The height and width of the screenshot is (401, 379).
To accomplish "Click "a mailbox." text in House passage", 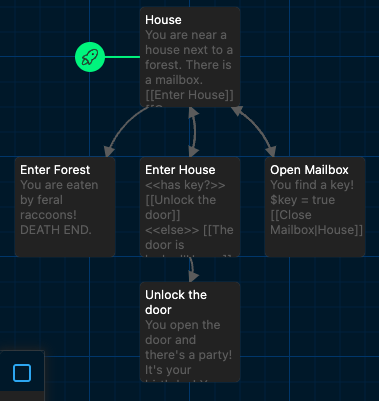I will (174, 80).
